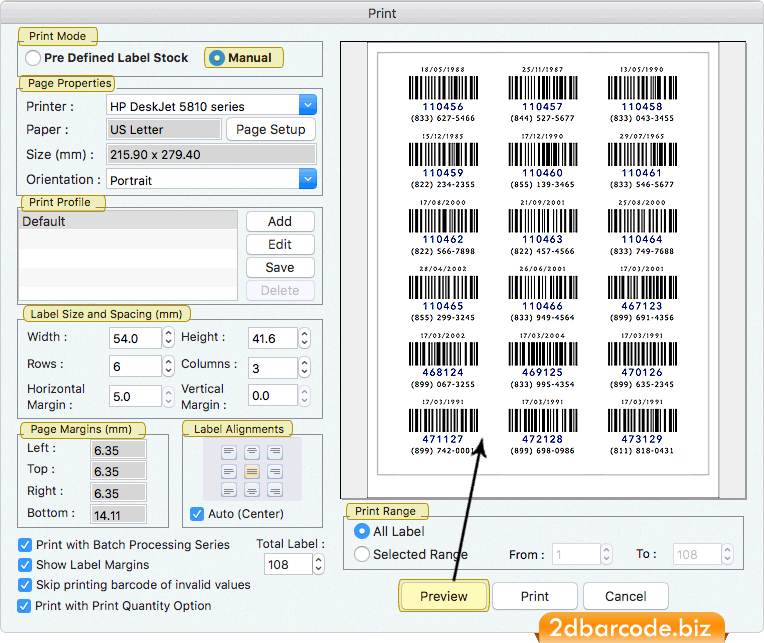This screenshot has height=643, width=764.
Task: Toggle Skip printing barcode of invalid values
Action: coord(24,585)
